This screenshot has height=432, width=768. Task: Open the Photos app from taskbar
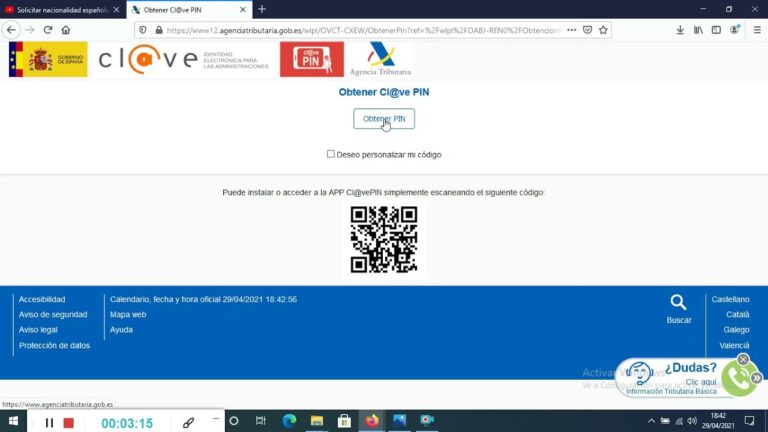[x=399, y=421]
